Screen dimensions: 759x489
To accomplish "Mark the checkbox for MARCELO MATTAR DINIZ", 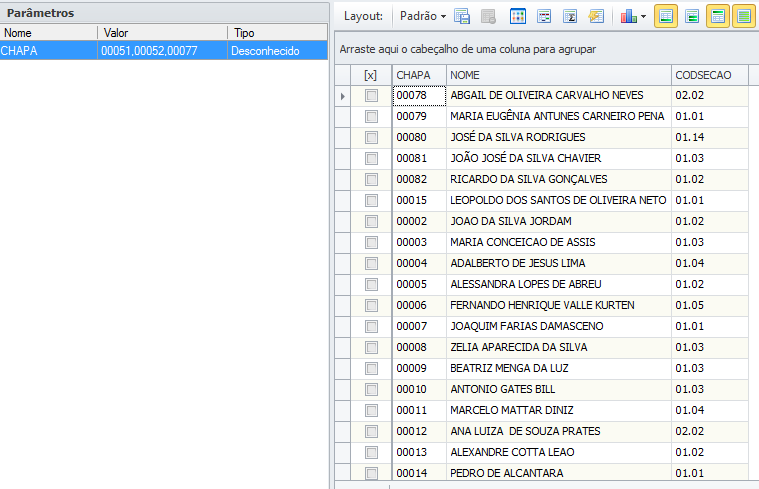I will (x=371, y=411).
